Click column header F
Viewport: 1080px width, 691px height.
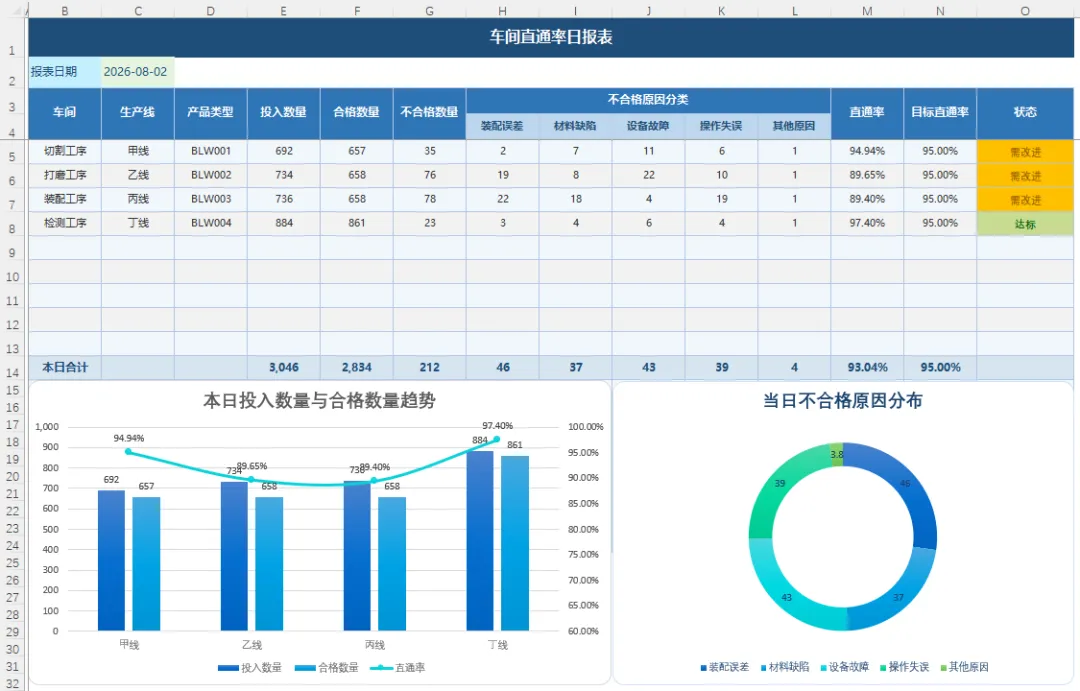357,10
